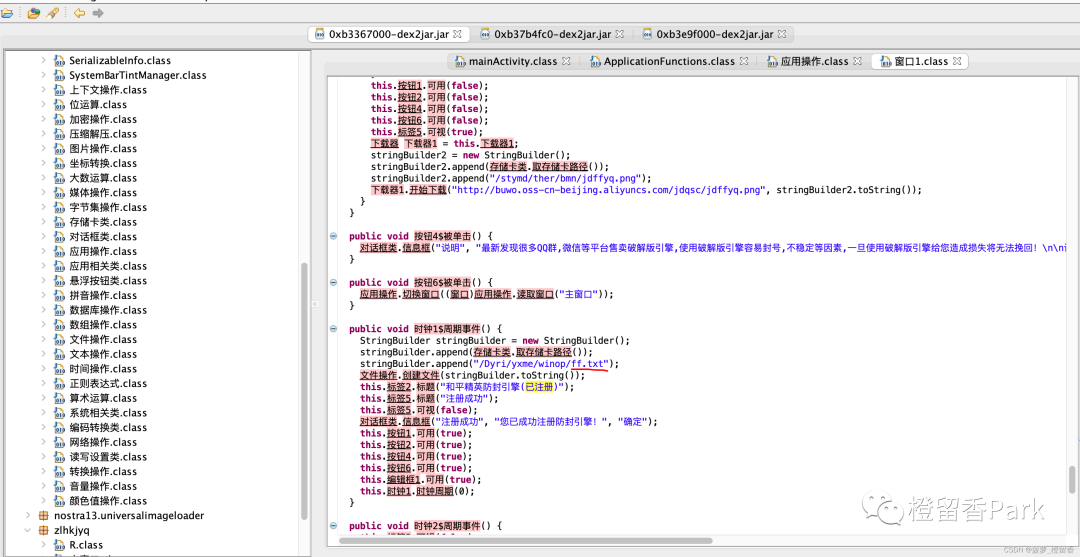Expand 存储卡类.class tree node
Screen dimensions: 1080x557
(x=43, y=222)
